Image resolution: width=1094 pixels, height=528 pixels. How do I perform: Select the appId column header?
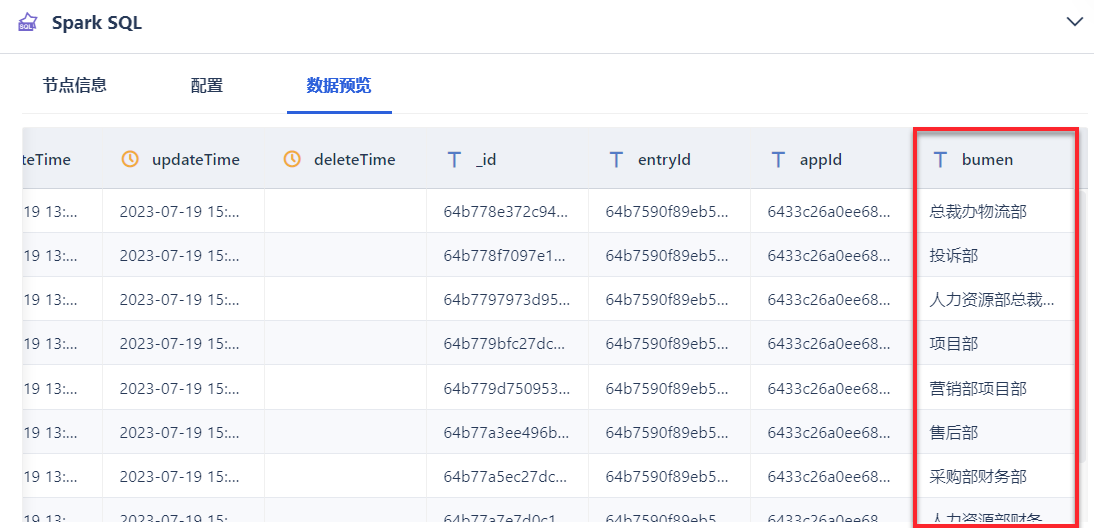[831, 159]
